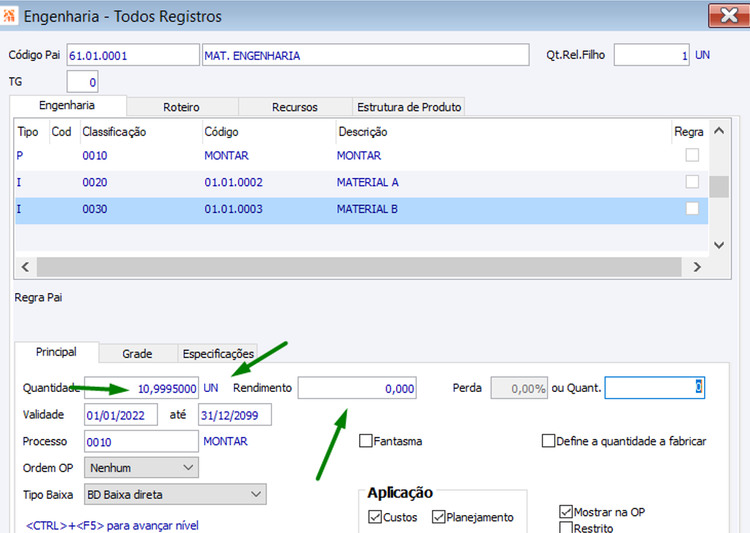Open the Ordem OP dropdown
This screenshot has height=533, width=750.
point(141,467)
